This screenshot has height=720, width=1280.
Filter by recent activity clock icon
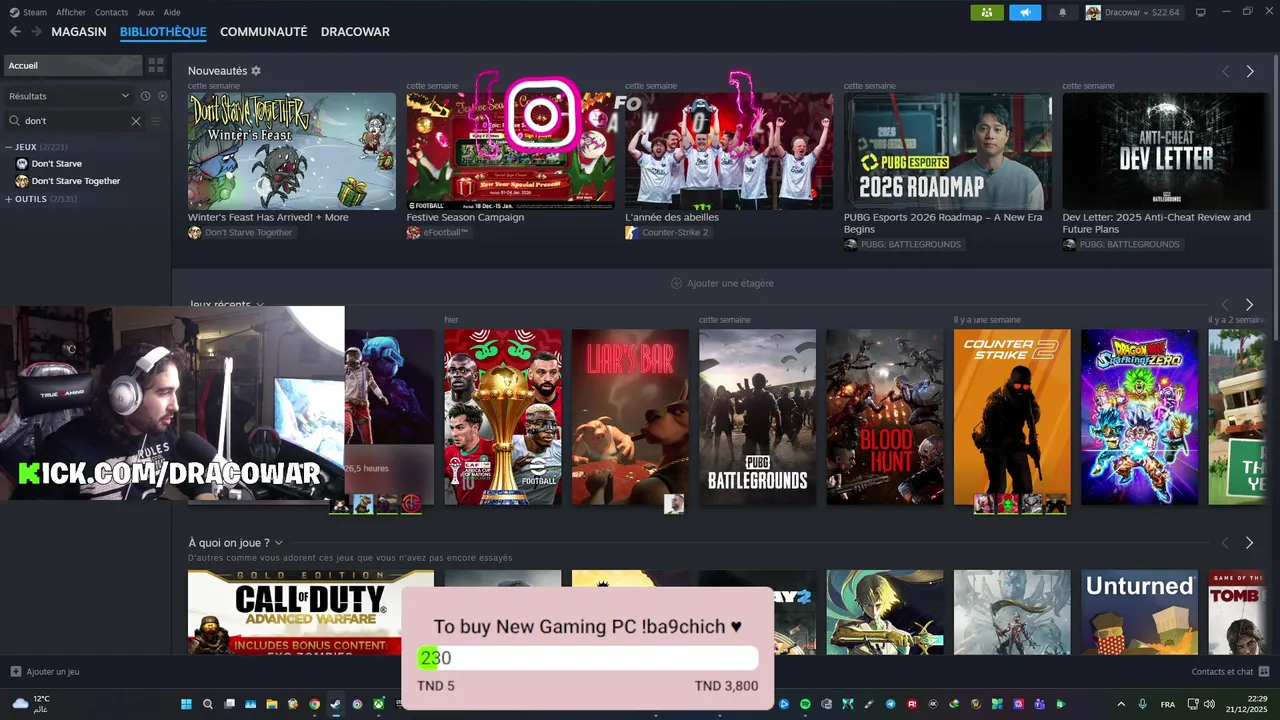point(146,96)
